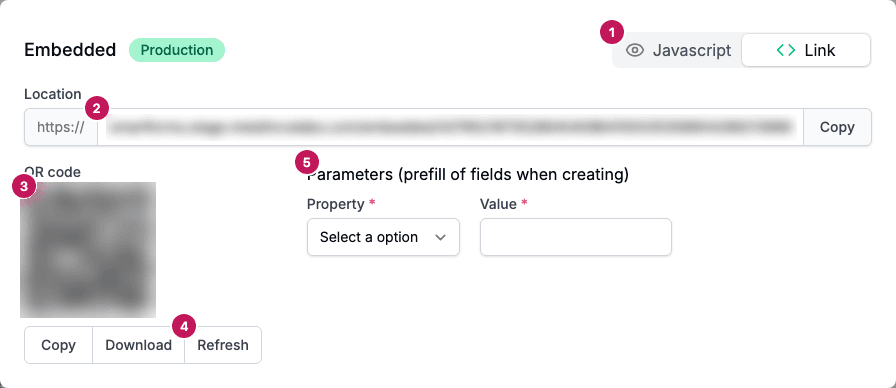Click the red marker numbered 3
This screenshot has width=896, height=388.
click(23, 186)
